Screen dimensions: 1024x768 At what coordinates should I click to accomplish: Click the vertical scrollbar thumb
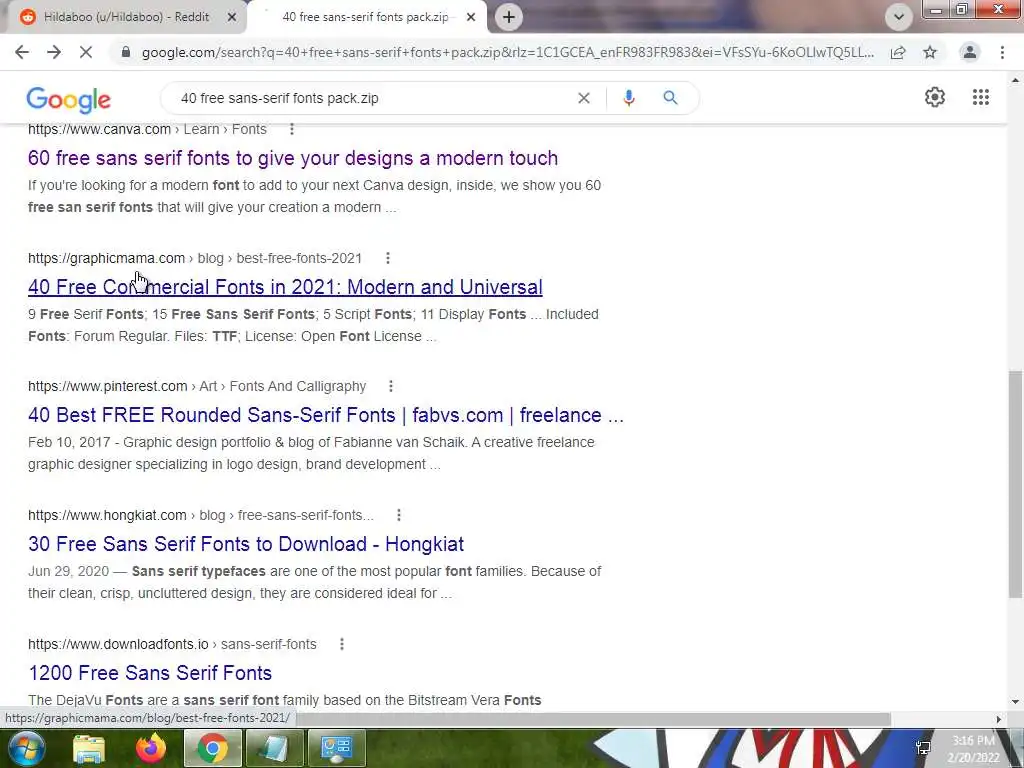[x=1015, y=483]
